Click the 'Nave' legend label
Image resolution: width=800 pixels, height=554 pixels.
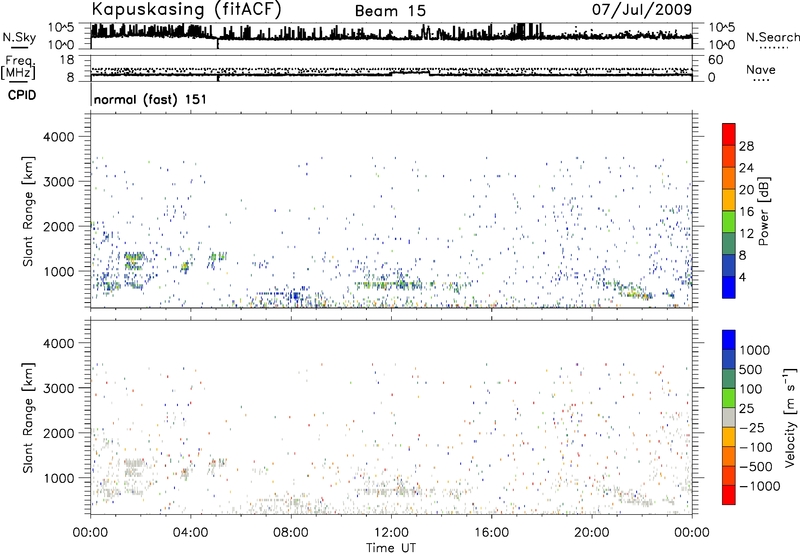point(761,70)
